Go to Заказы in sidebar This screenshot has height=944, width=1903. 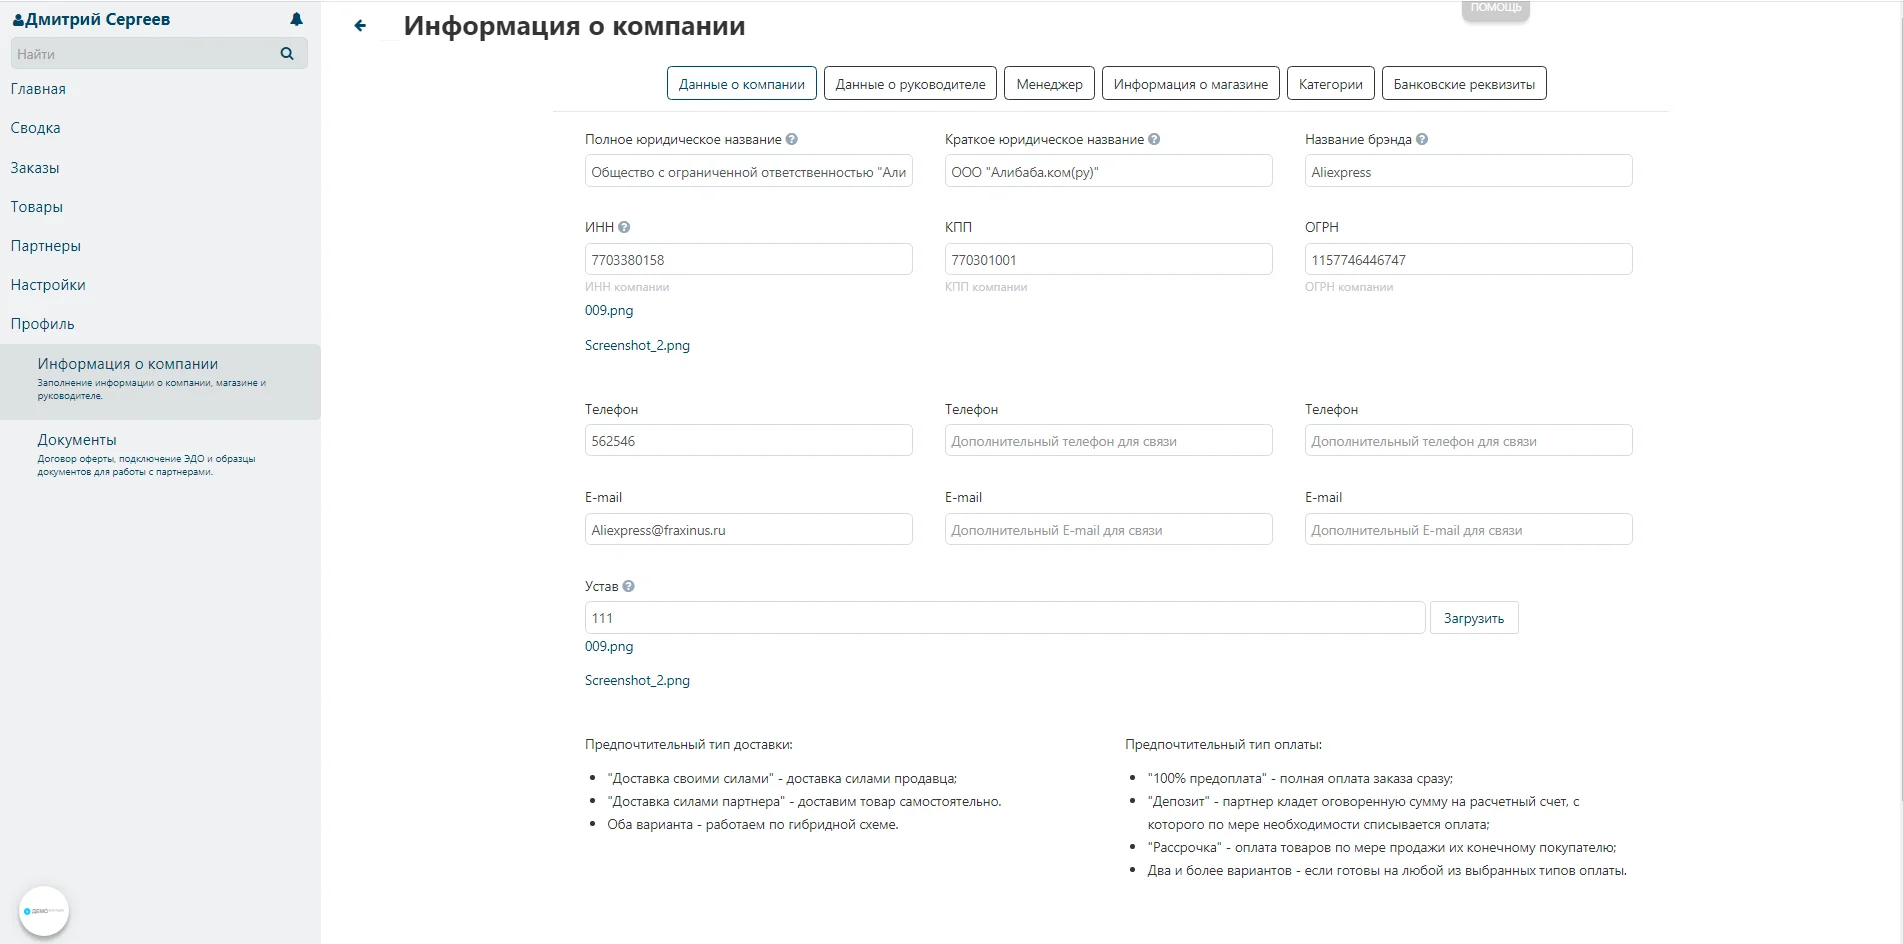coord(35,168)
